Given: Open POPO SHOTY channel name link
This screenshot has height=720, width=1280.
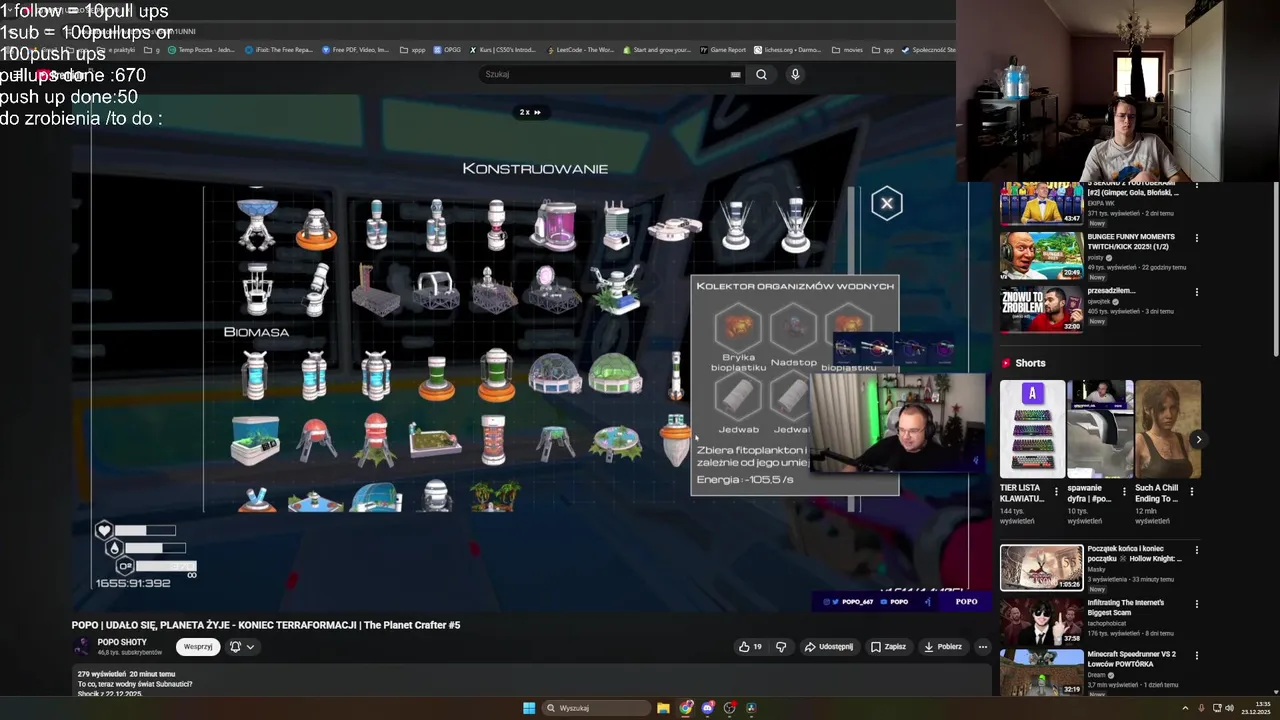Looking at the screenshot, I should 122,642.
